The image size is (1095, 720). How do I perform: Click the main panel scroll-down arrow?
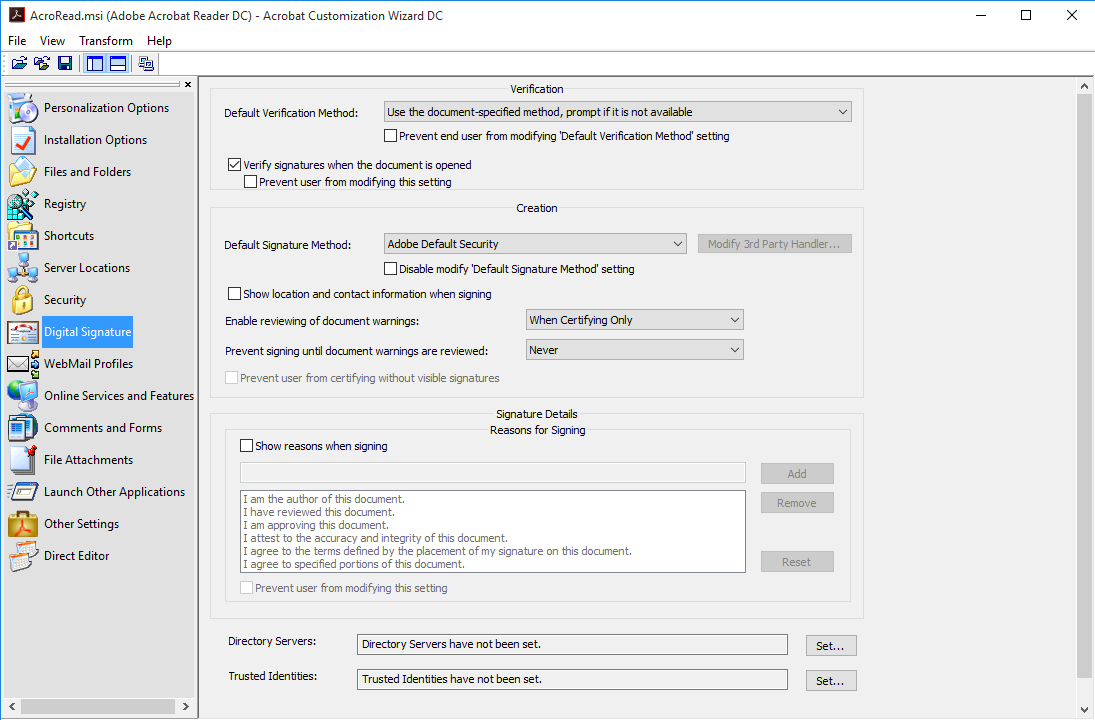(x=1084, y=710)
